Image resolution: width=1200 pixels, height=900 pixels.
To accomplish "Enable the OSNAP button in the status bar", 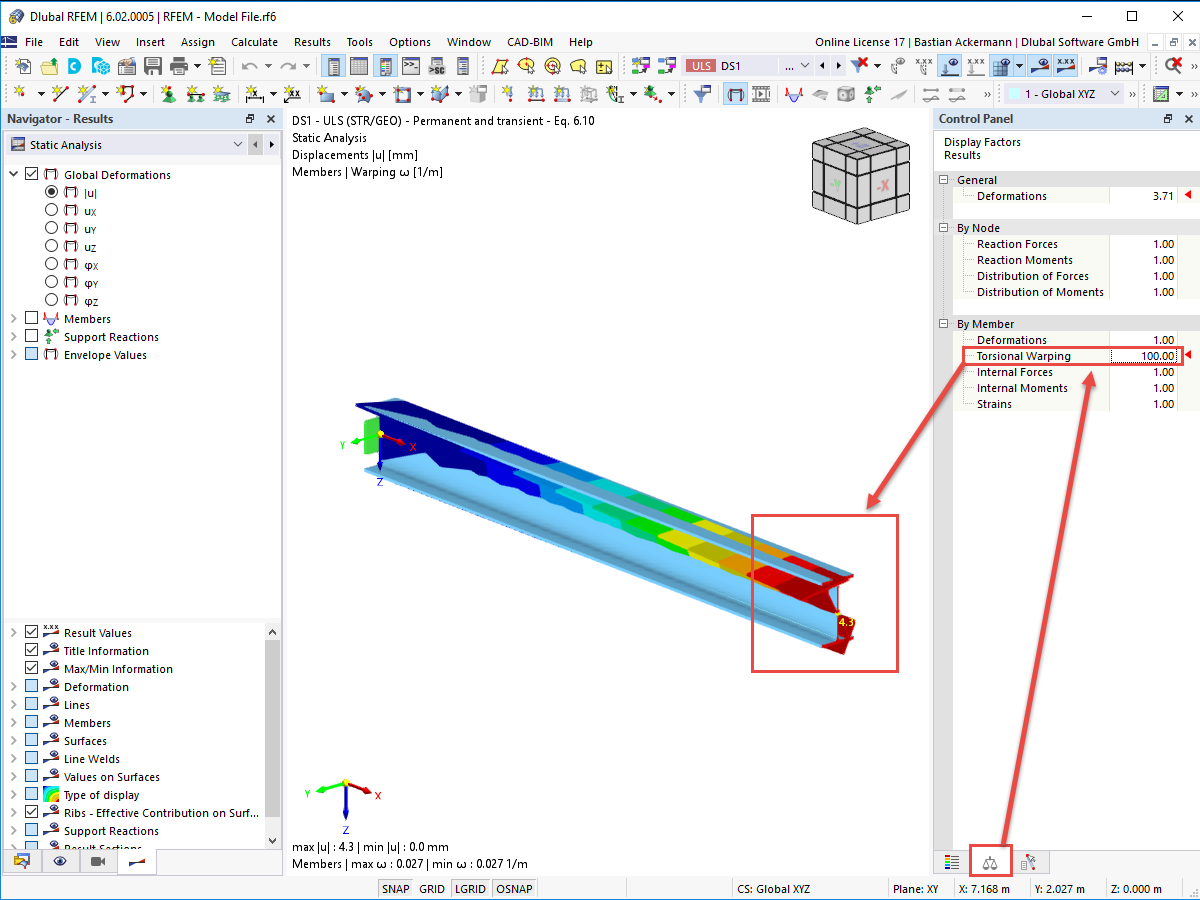I will point(514,888).
